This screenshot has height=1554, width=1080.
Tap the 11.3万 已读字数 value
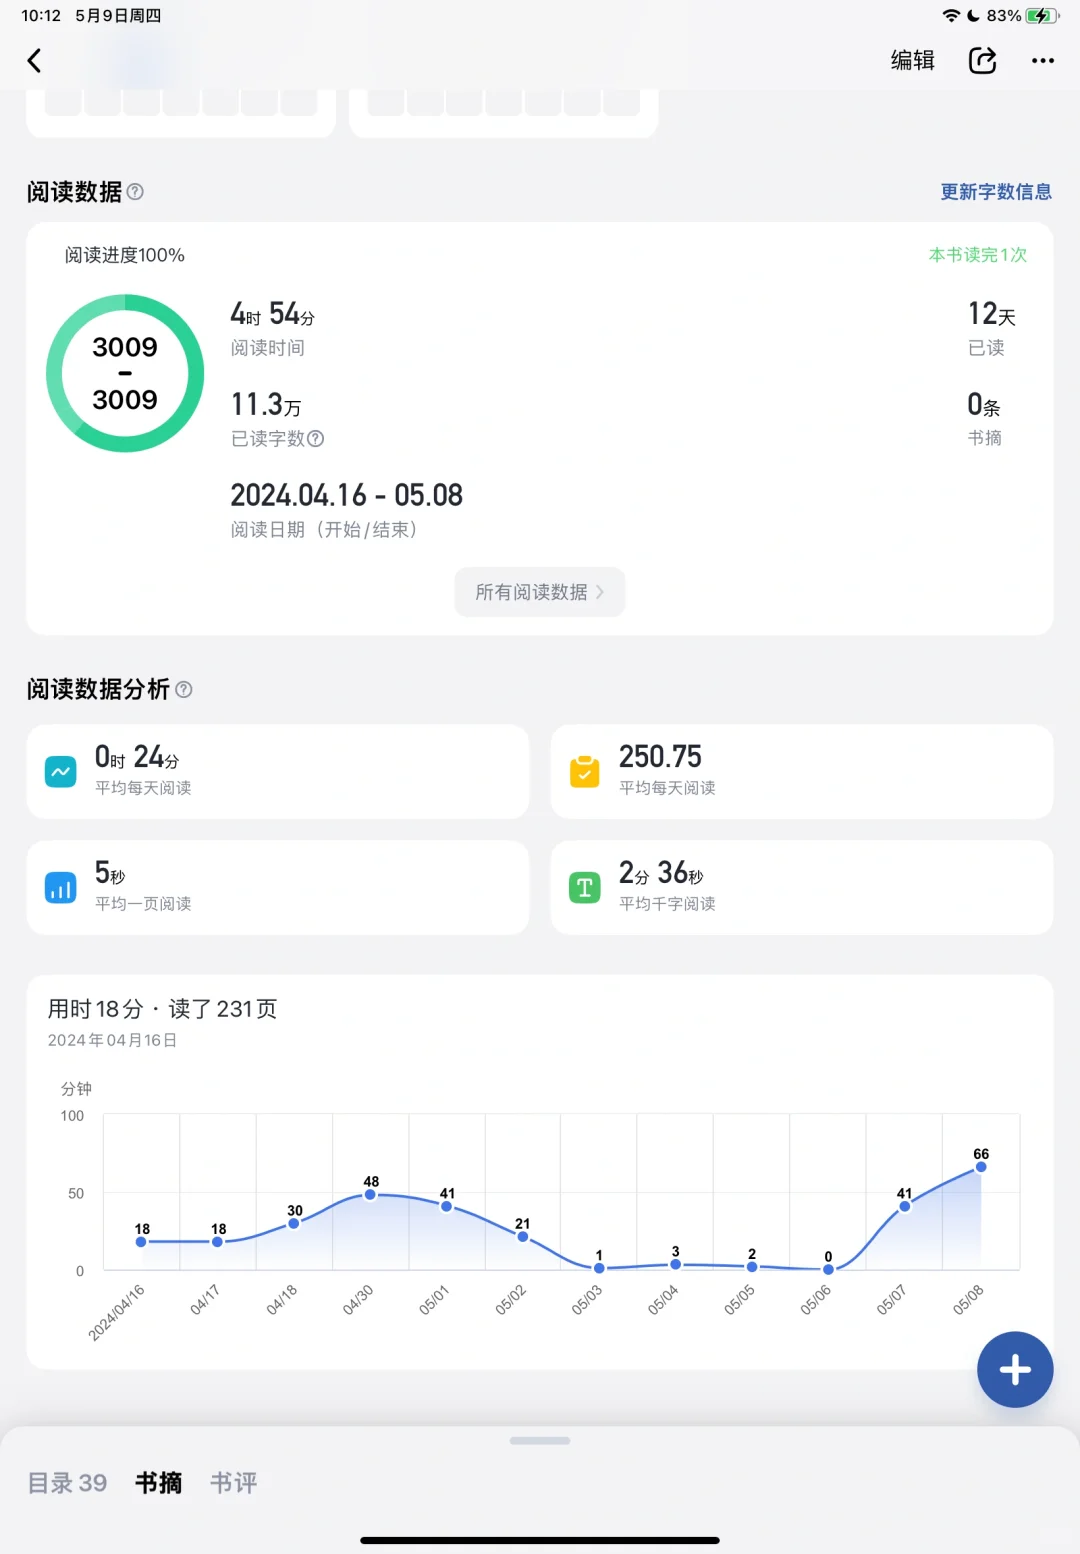tap(266, 404)
